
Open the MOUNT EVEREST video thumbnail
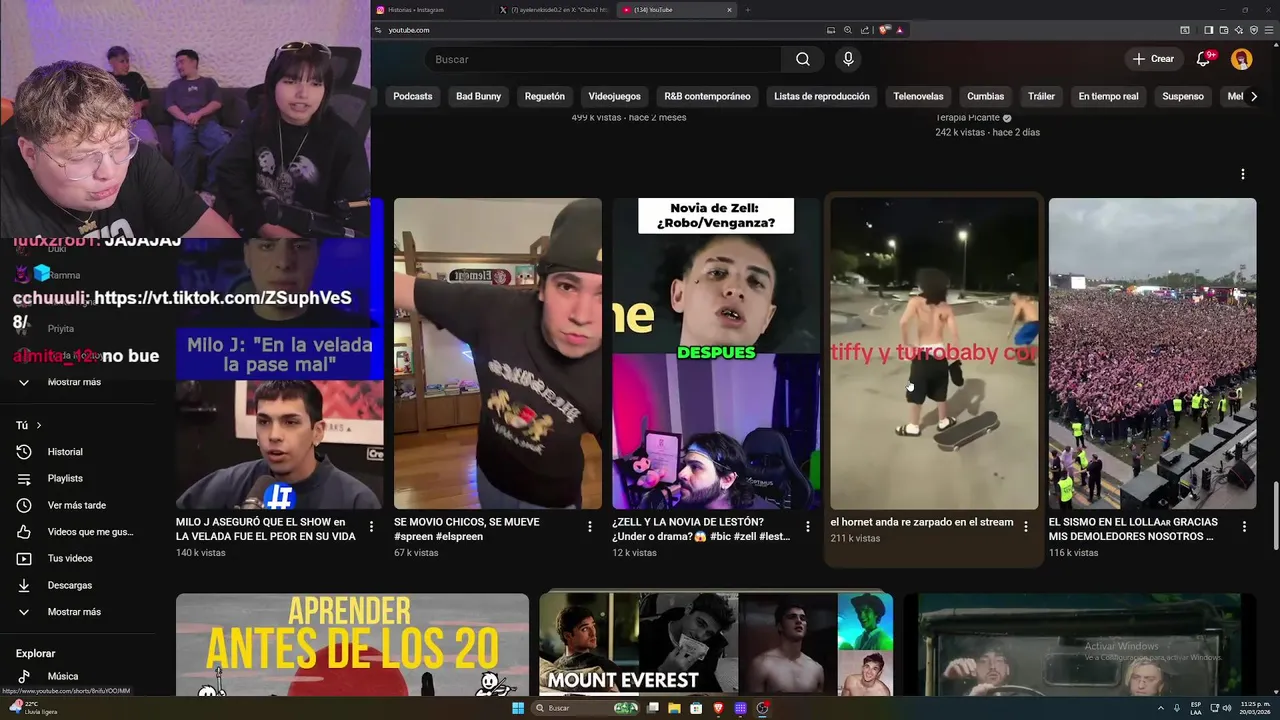click(x=716, y=645)
